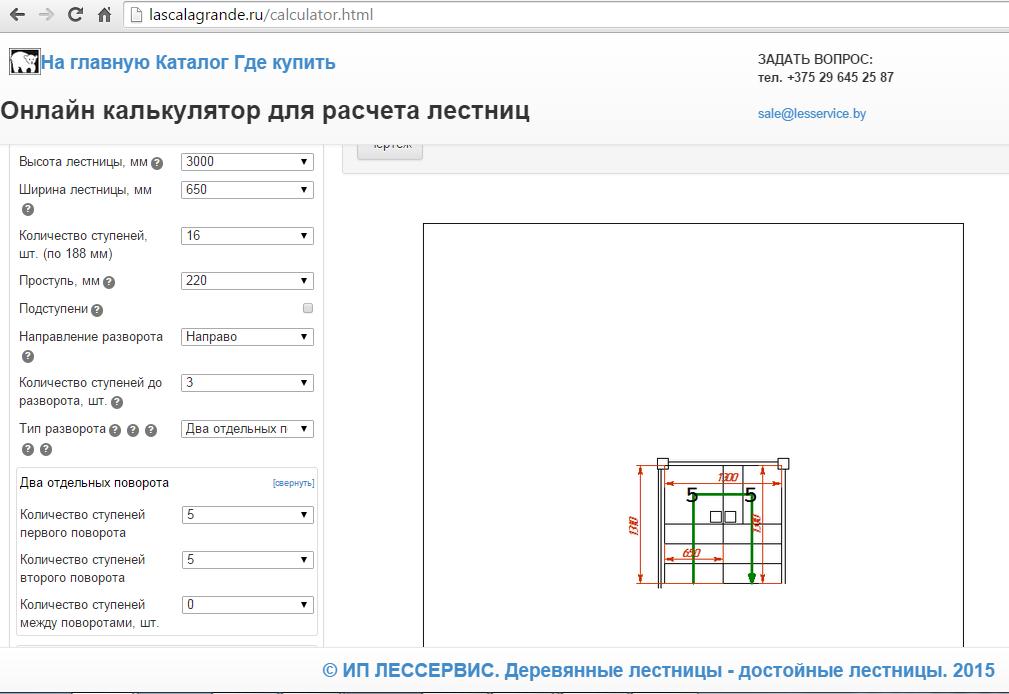This screenshot has height=694, width=1009.
Task: Click the browser forward arrow
Action: pyautogui.click(x=46, y=14)
